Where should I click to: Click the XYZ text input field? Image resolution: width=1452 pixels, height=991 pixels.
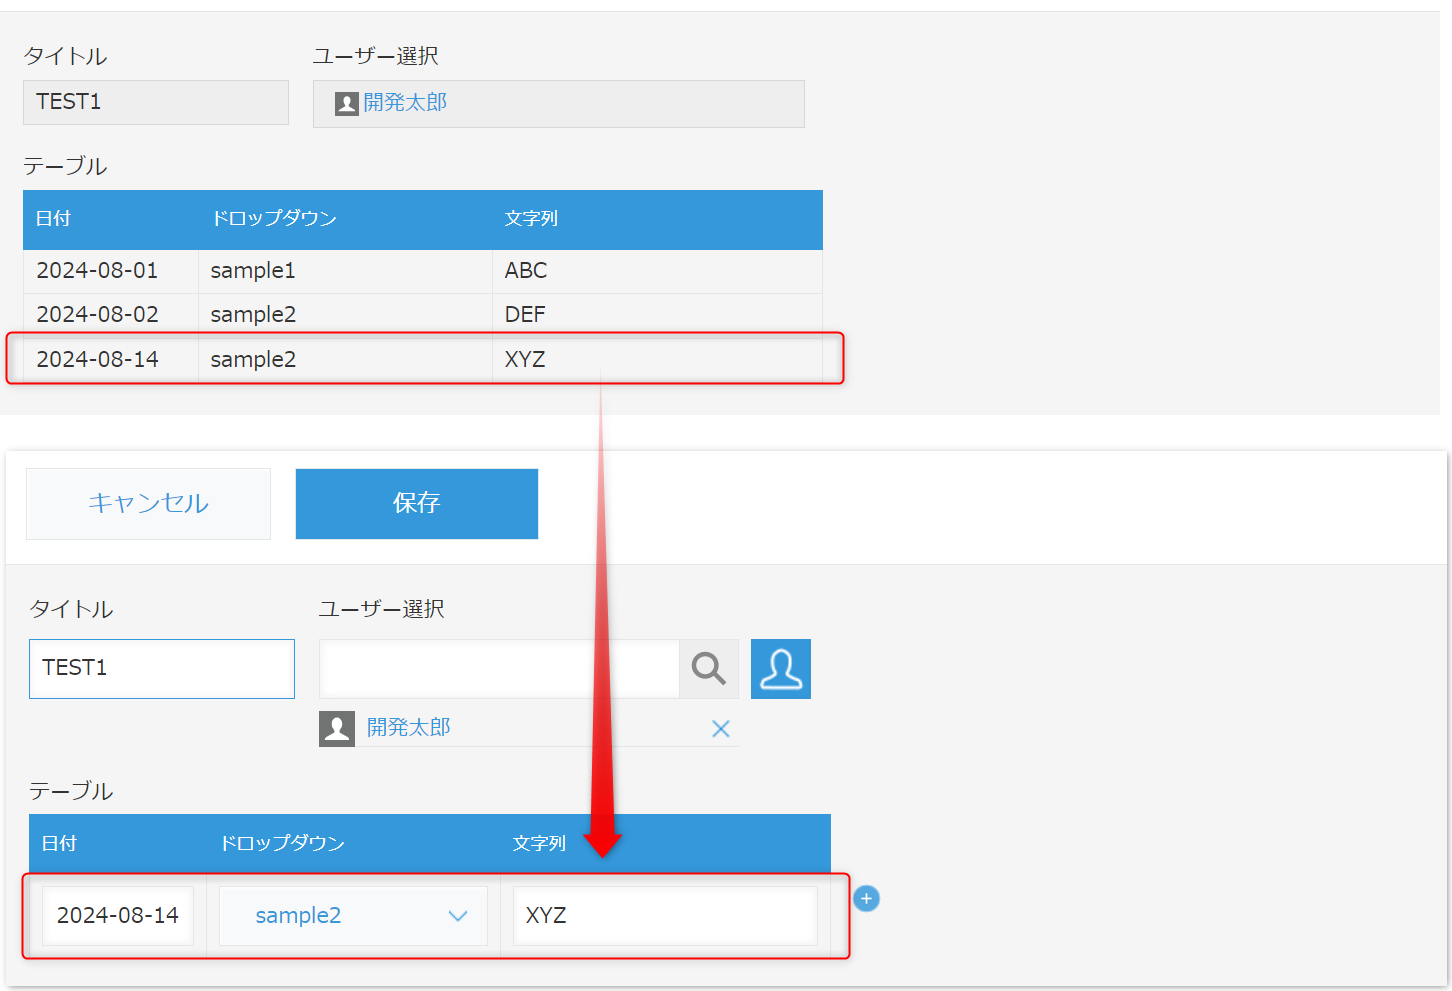(x=665, y=915)
